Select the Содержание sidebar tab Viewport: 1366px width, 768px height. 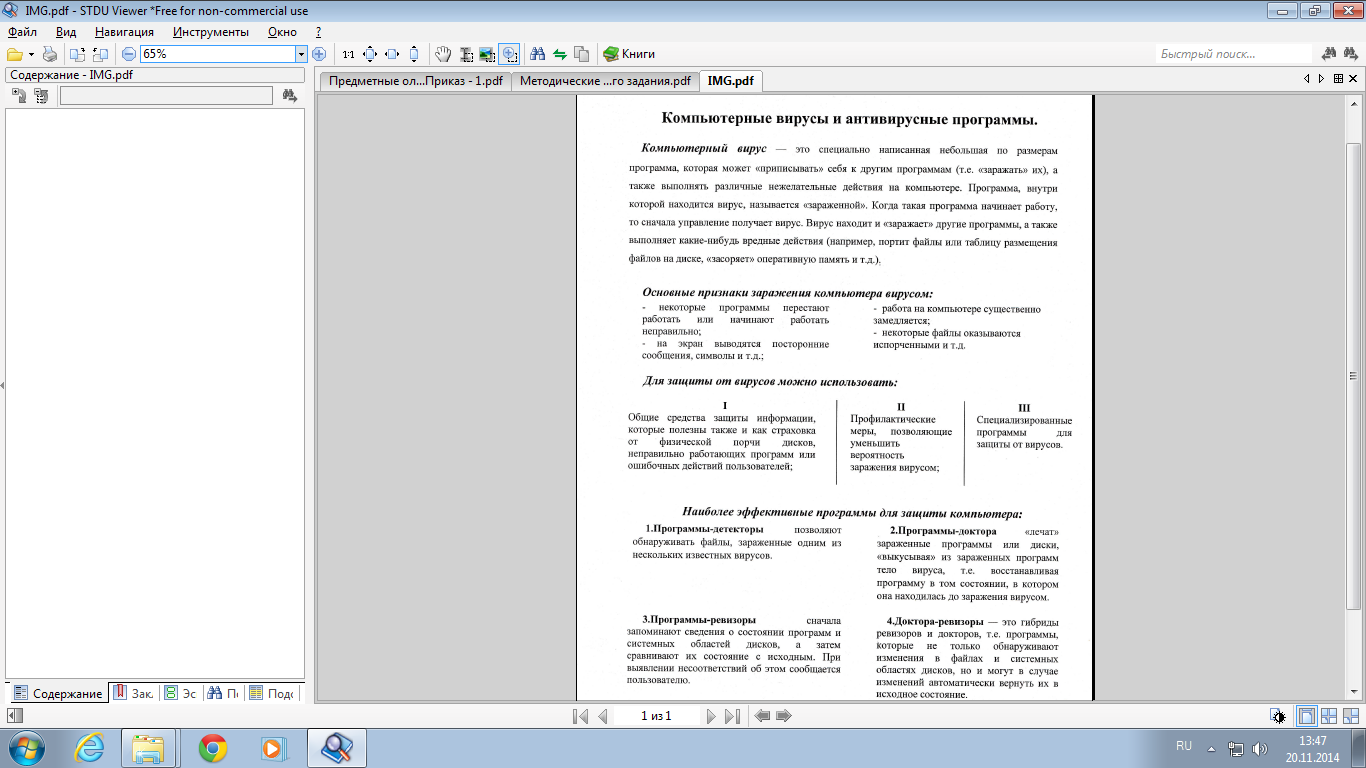(57, 693)
